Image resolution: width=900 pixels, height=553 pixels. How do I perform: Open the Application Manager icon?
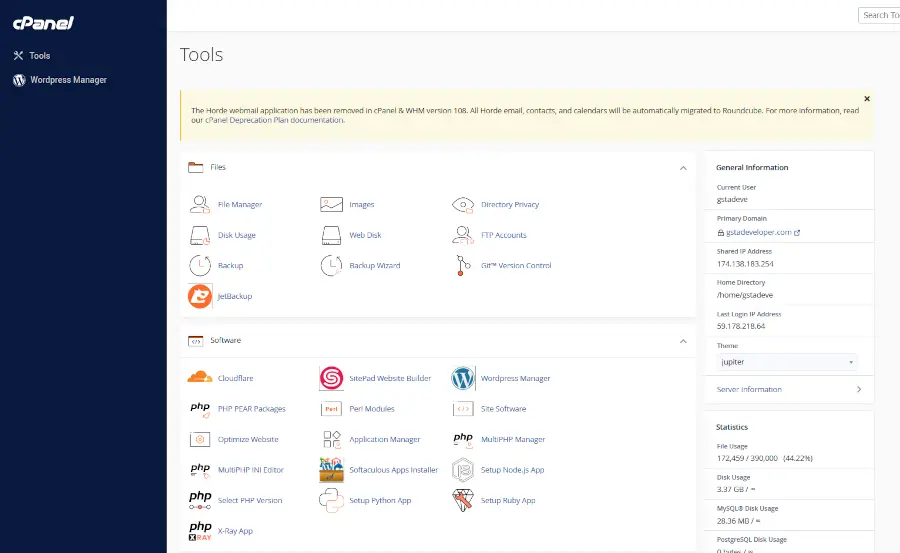(x=331, y=439)
